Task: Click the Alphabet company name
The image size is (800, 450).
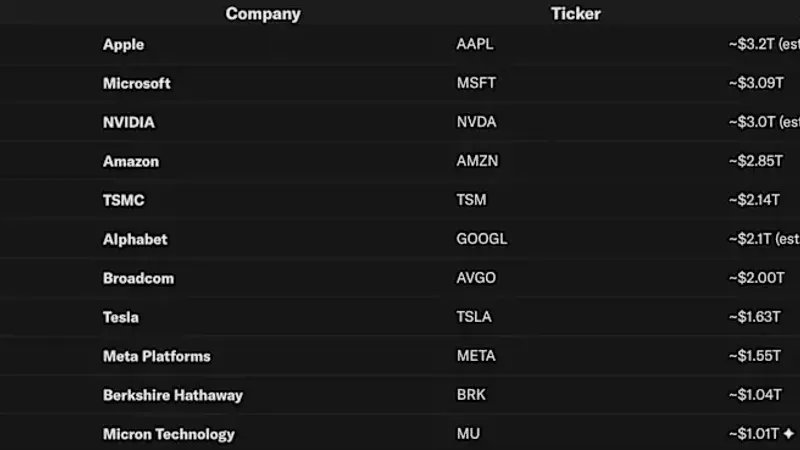Action: (x=135, y=239)
